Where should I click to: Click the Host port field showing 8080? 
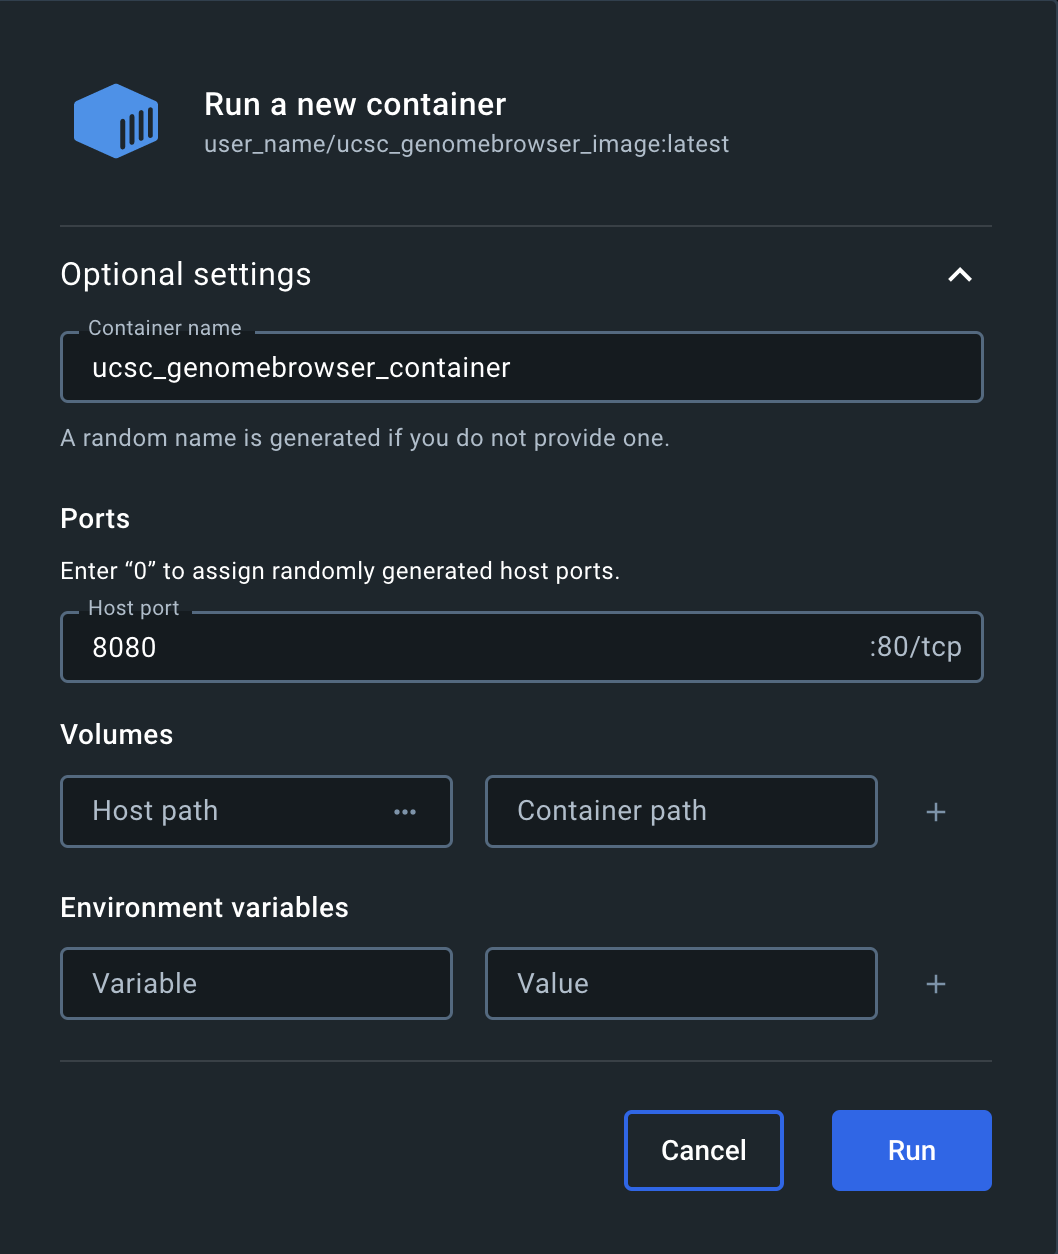pyautogui.click(x=460, y=648)
